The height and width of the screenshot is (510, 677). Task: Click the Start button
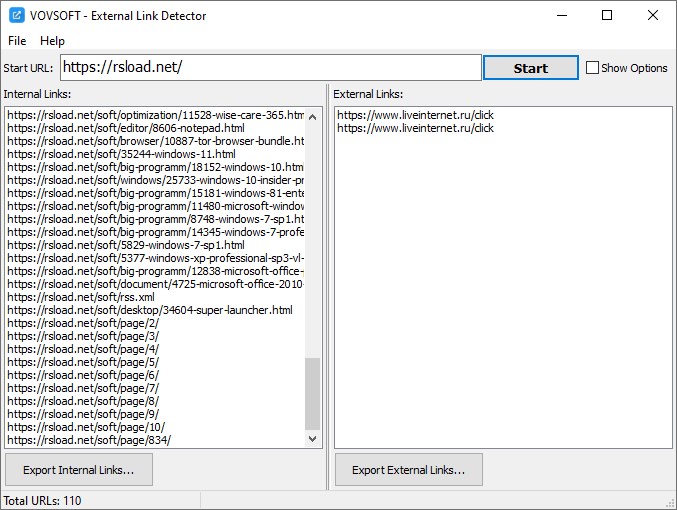coord(531,68)
